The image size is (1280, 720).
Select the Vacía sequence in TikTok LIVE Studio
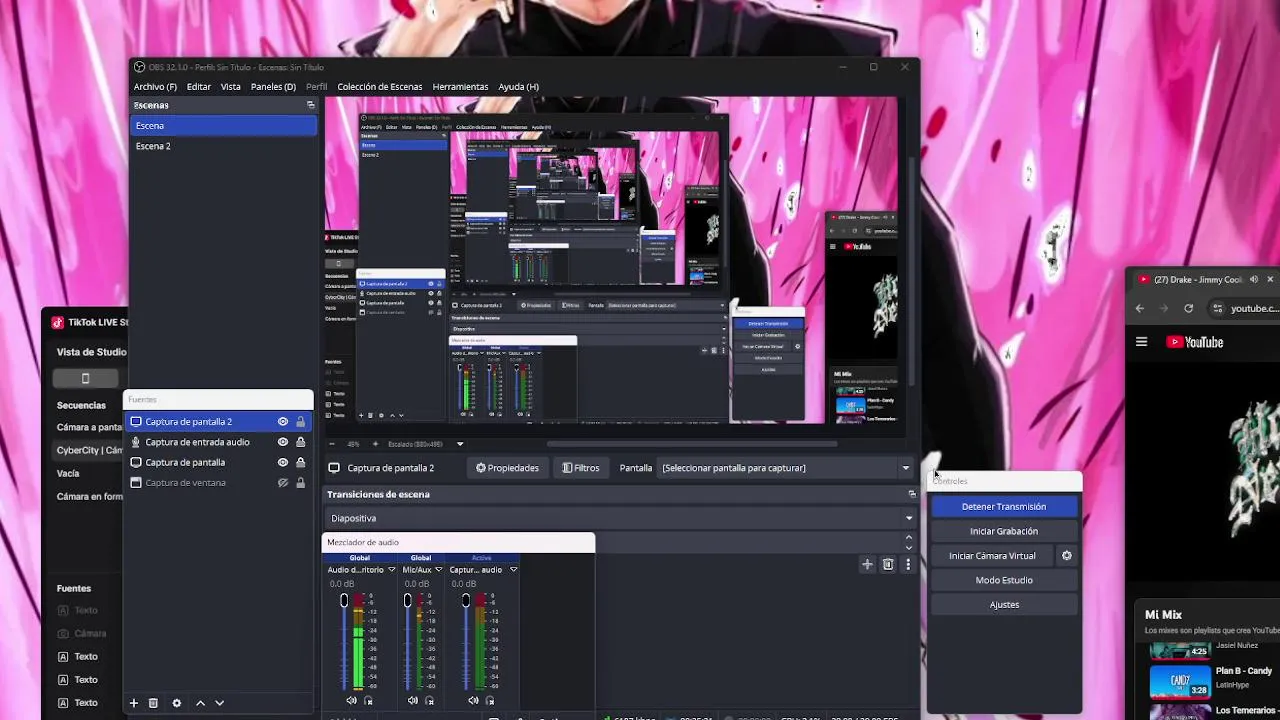68,473
